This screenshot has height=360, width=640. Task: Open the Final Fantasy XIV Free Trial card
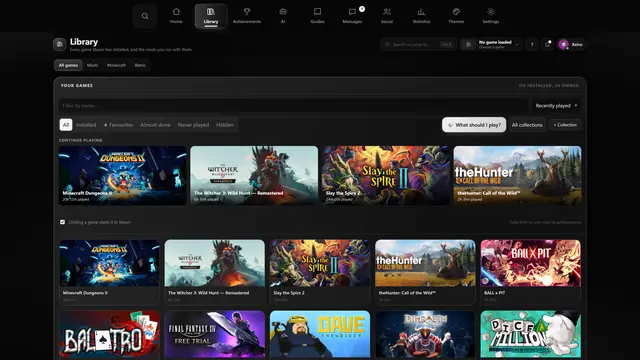(x=214, y=335)
